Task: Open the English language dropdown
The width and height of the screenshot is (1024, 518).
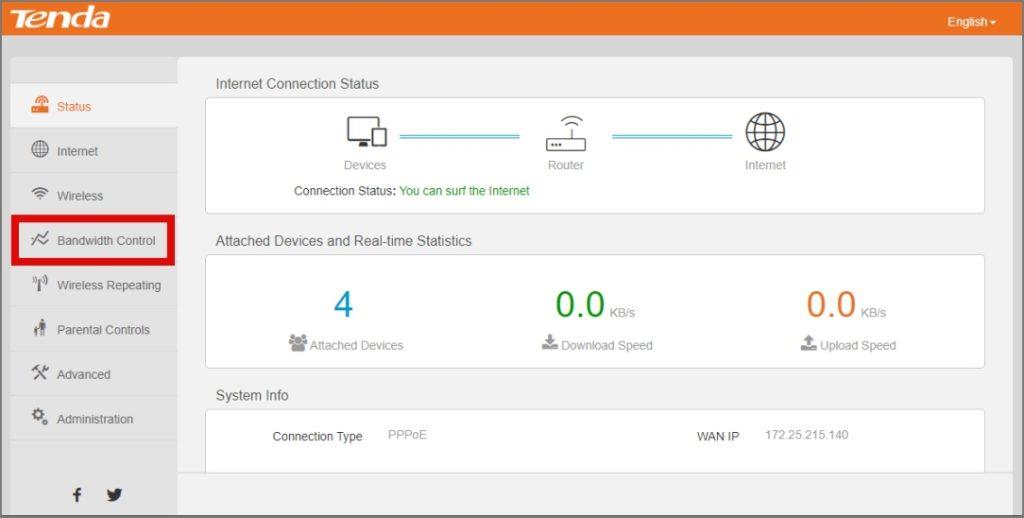Action: point(972,22)
